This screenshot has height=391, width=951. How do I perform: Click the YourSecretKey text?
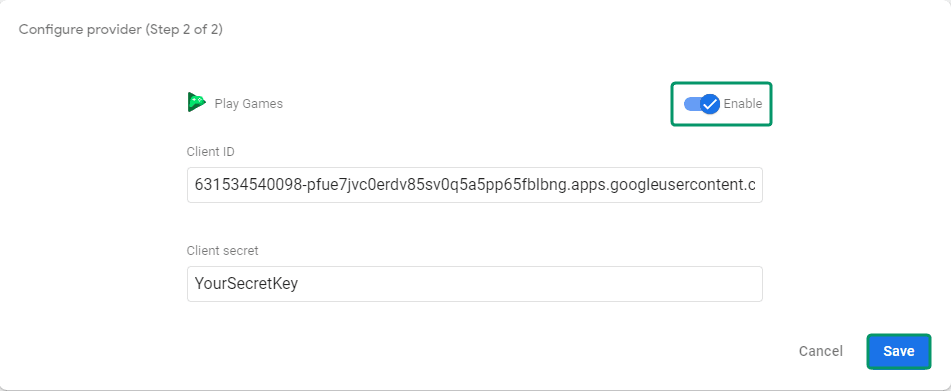[x=246, y=284]
